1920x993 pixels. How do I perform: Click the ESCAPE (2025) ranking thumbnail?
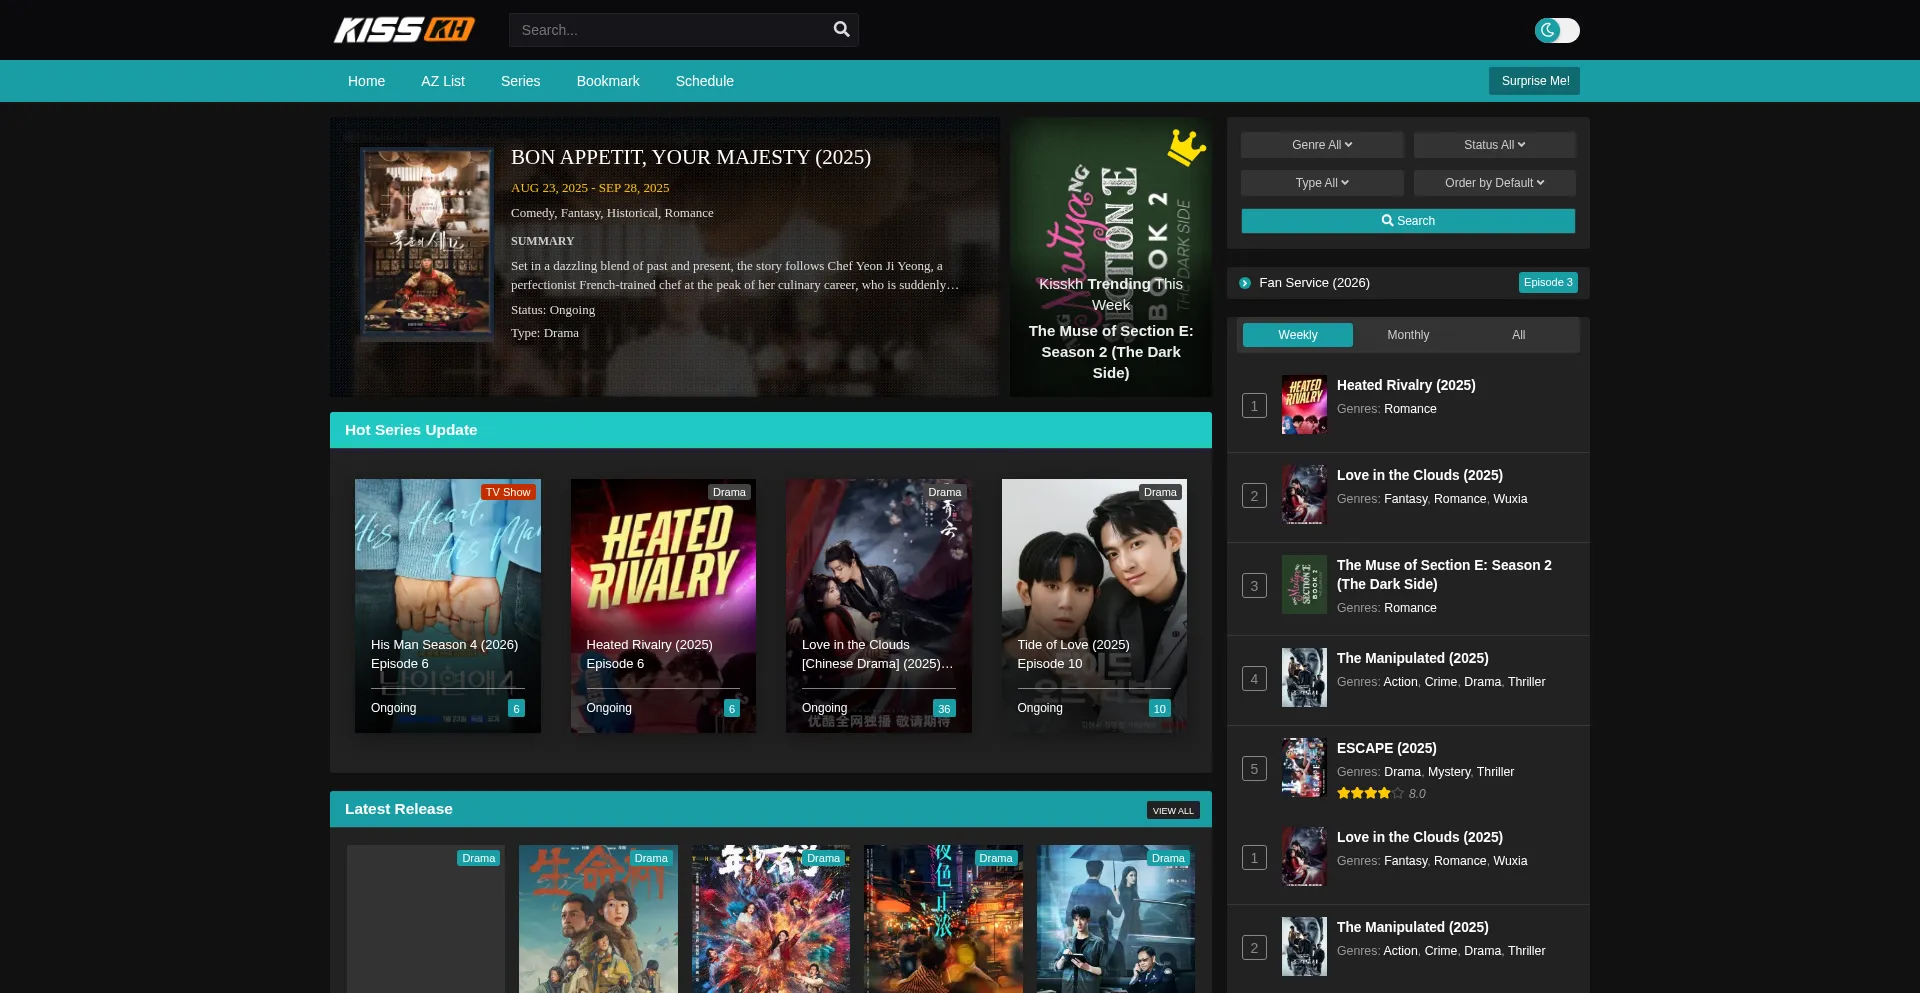click(1304, 768)
